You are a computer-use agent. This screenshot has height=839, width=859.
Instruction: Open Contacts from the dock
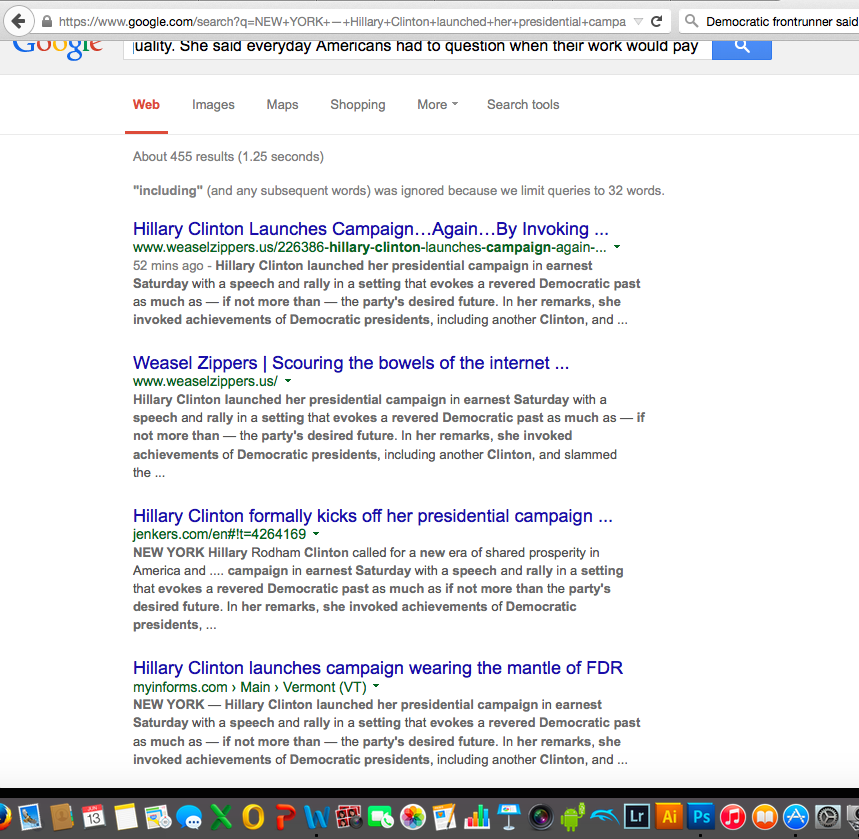[x=62, y=818]
